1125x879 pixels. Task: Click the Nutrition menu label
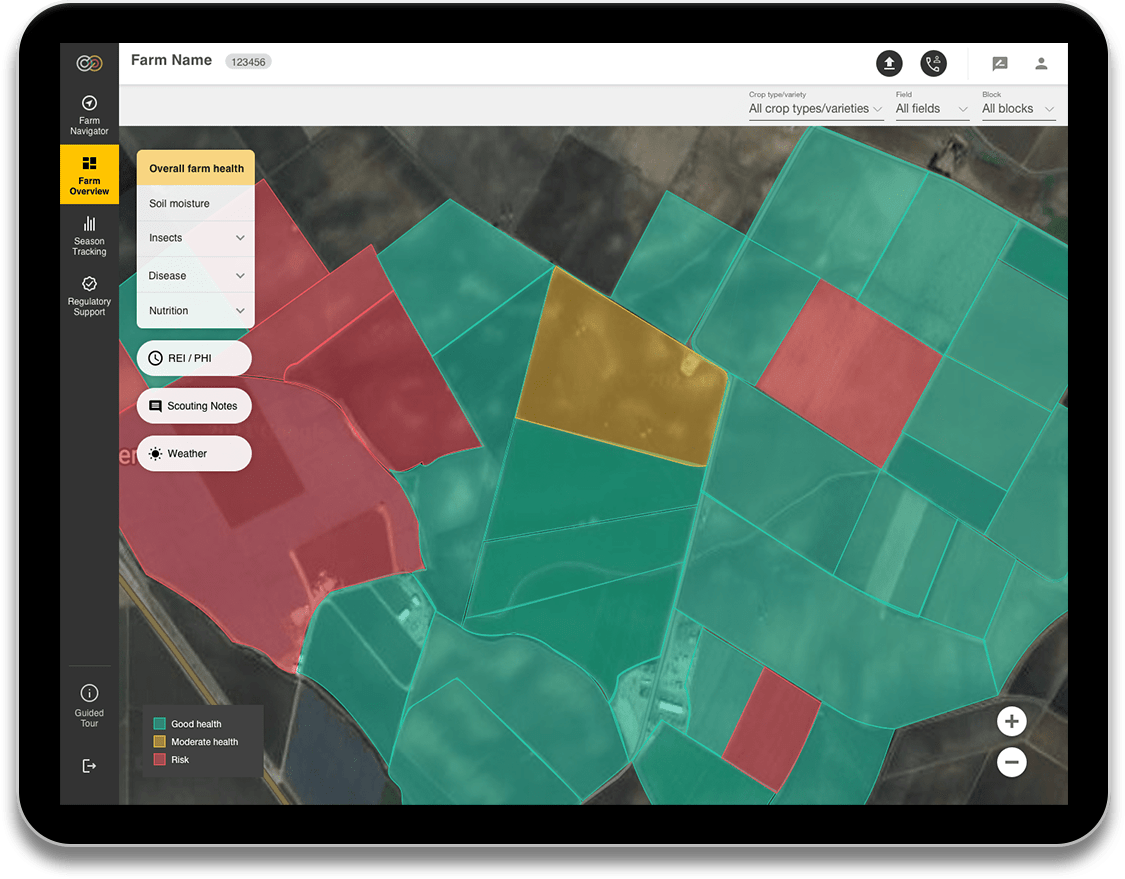(x=169, y=311)
